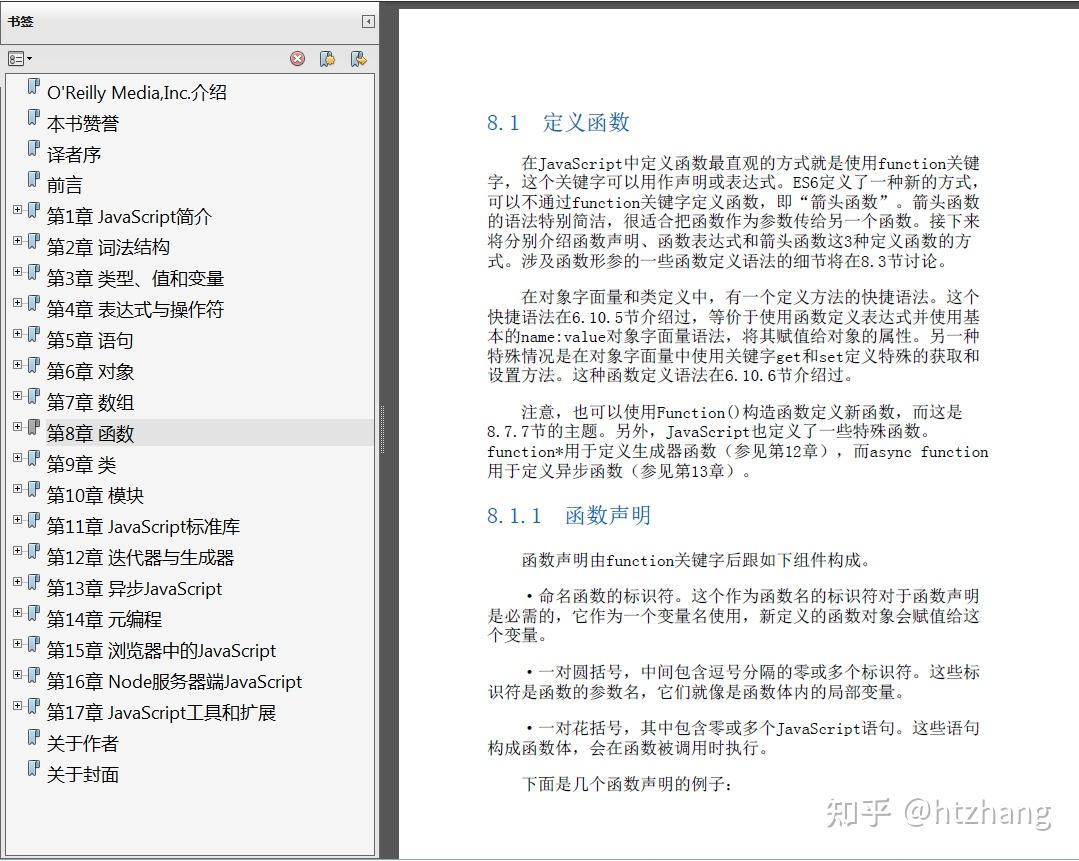Click the bookmark icon beside 关于作者

(34, 743)
